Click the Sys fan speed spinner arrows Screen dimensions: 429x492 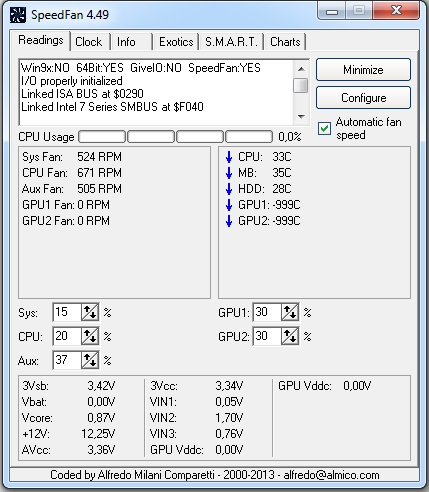90,312
